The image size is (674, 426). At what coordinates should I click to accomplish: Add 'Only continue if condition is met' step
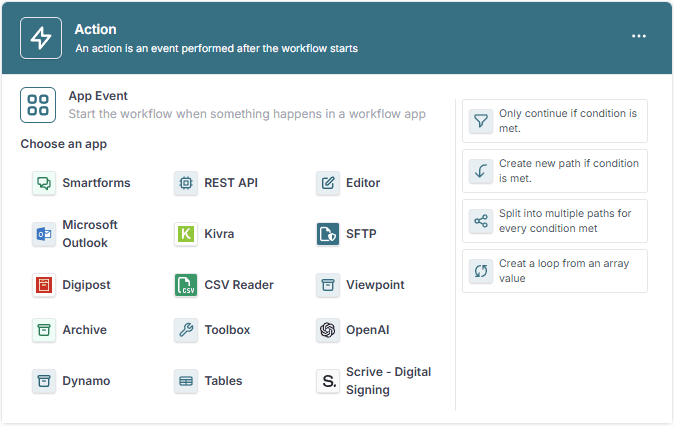(555, 121)
